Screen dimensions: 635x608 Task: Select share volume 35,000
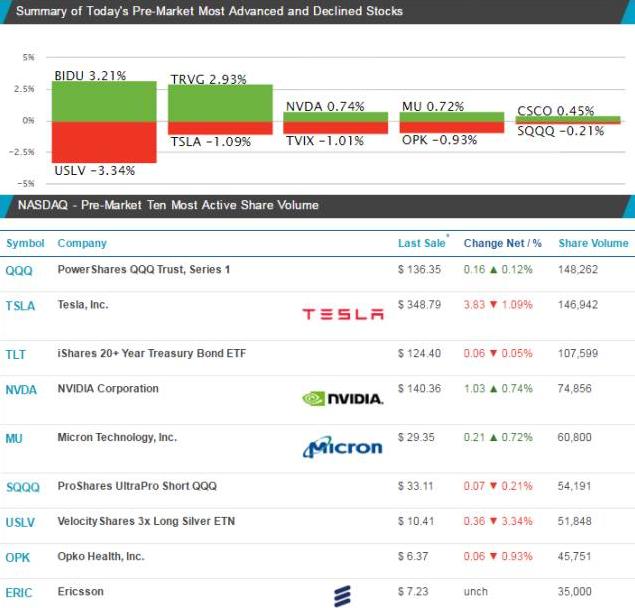(x=575, y=592)
